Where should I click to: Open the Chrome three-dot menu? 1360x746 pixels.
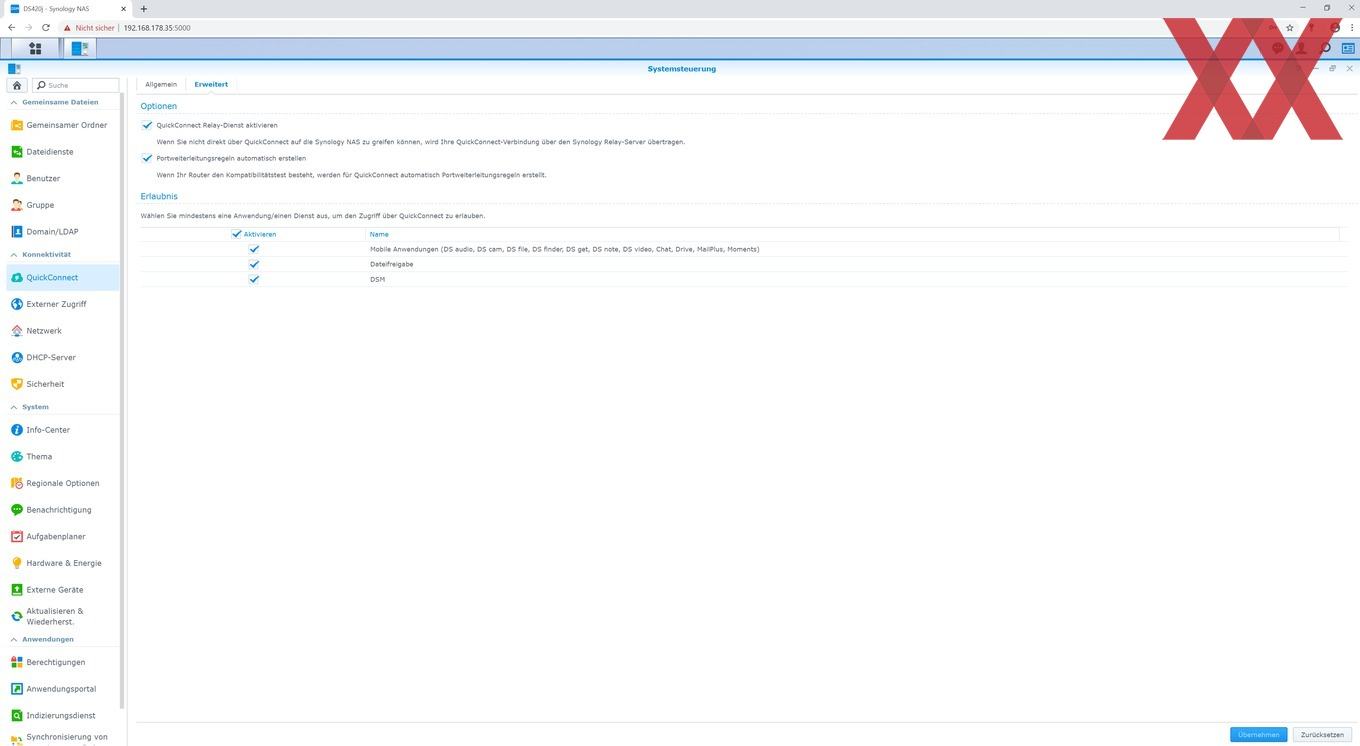pyautogui.click(x=1351, y=28)
